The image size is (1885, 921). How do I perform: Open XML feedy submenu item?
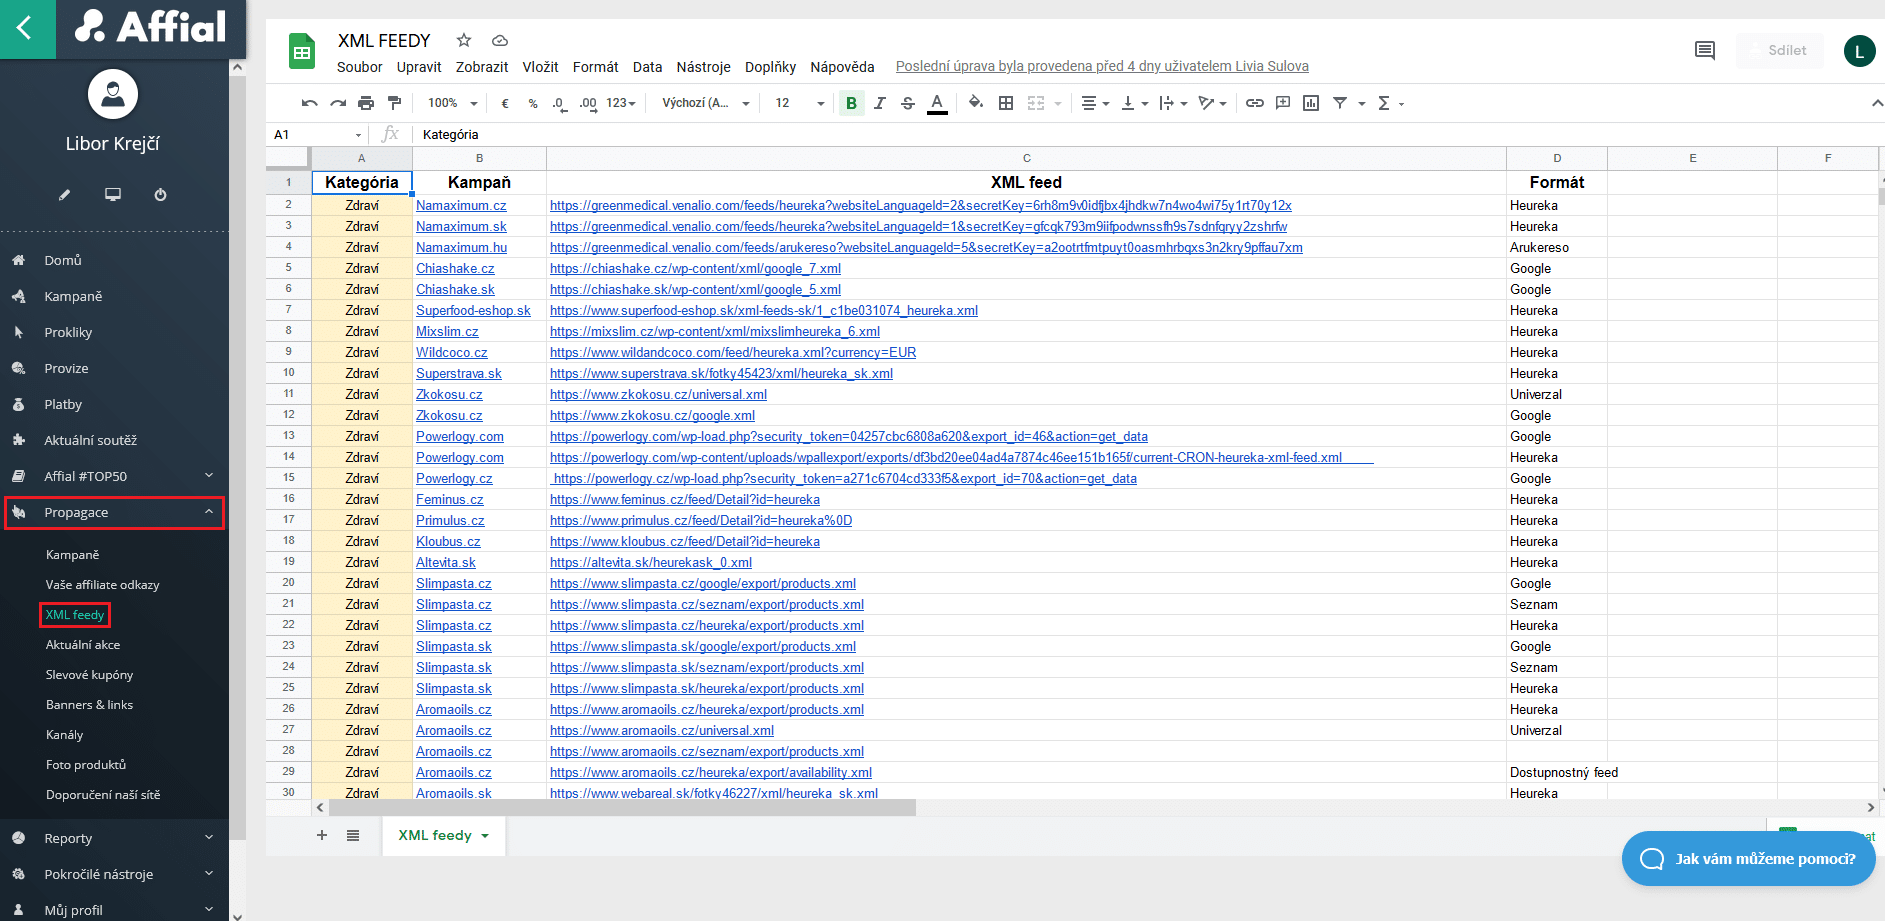[75, 615]
